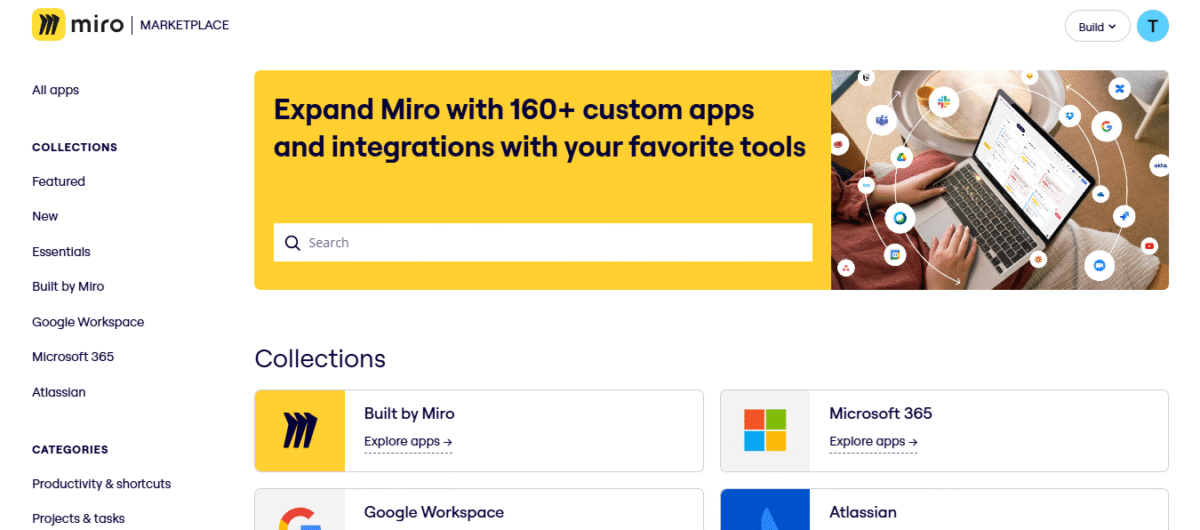The height and width of the screenshot is (530, 1200).
Task: Click the blue Atlassian logo card icon
Action: point(765,510)
